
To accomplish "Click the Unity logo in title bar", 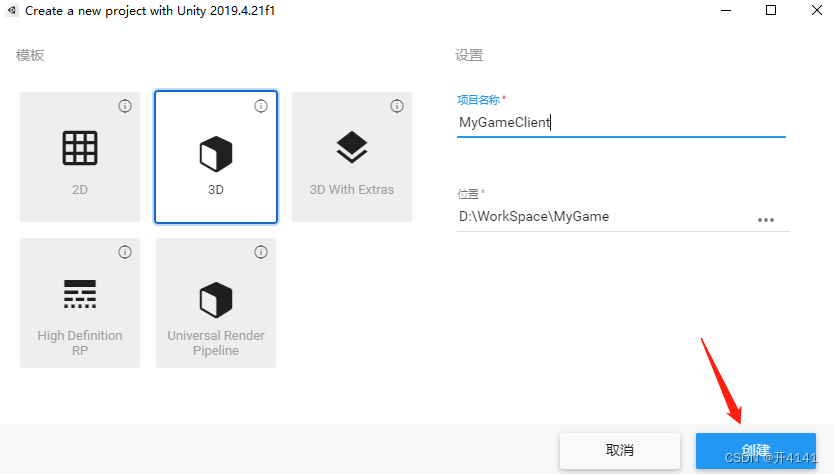I will tap(12, 10).
